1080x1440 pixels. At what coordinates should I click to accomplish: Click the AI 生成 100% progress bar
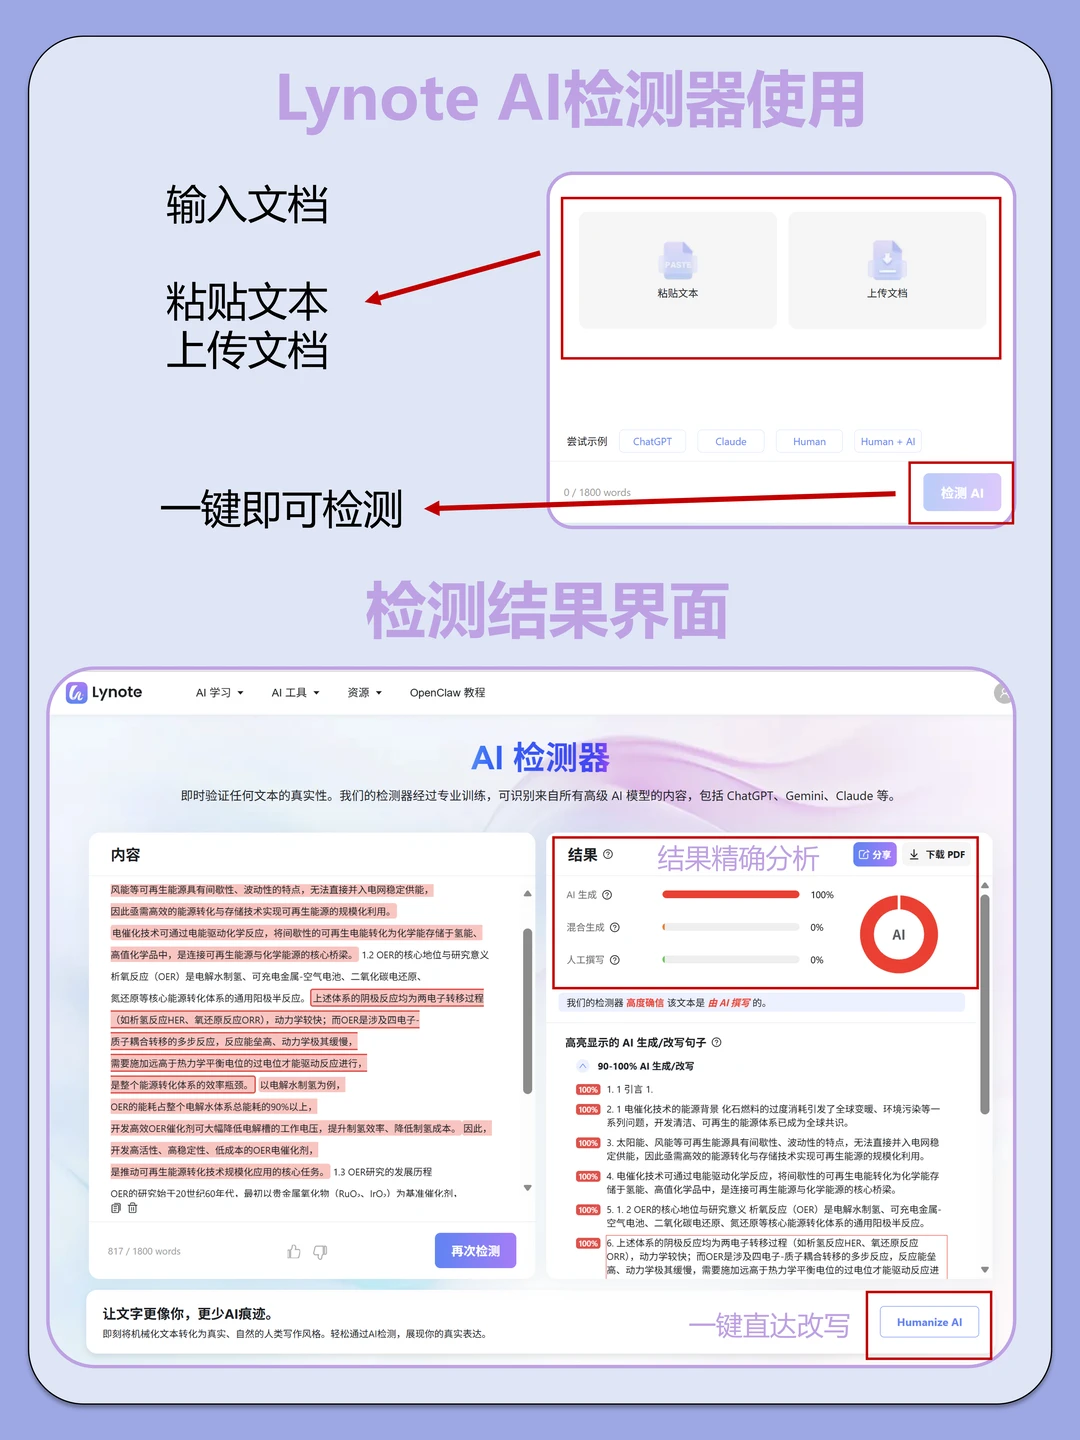[731, 895]
